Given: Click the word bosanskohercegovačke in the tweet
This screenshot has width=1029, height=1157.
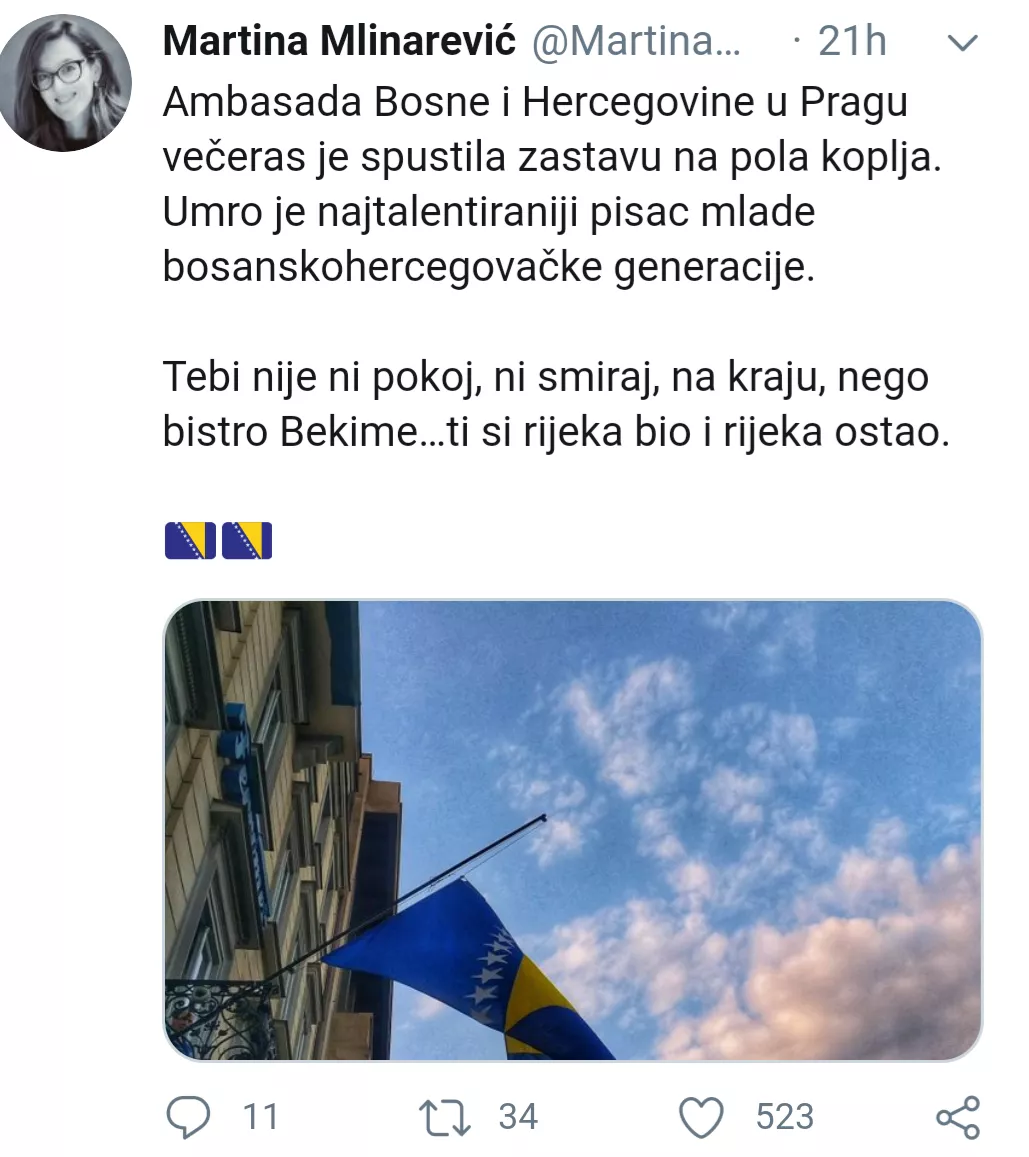Looking at the screenshot, I should pyautogui.click(x=382, y=267).
